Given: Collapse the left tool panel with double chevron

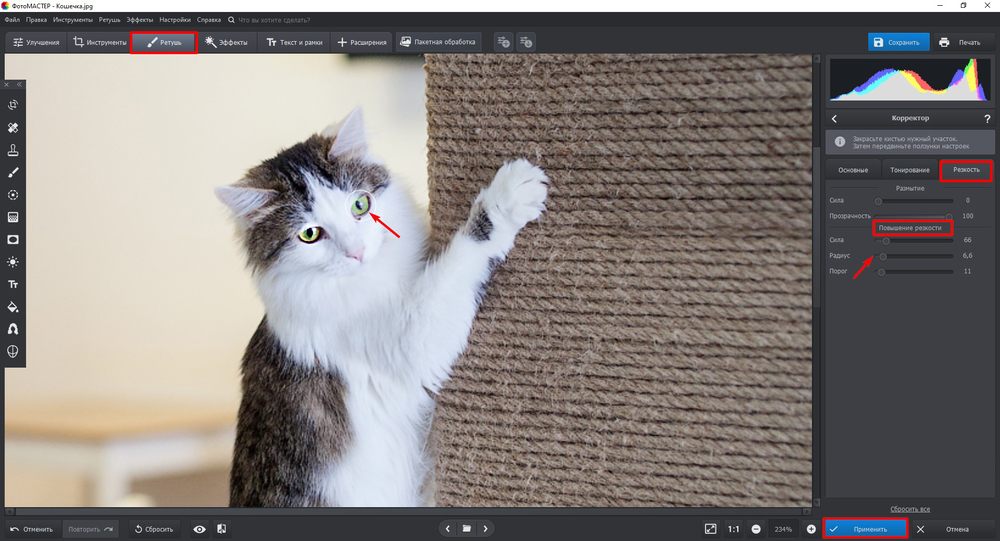Looking at the screenshot, I should [18, 85].
